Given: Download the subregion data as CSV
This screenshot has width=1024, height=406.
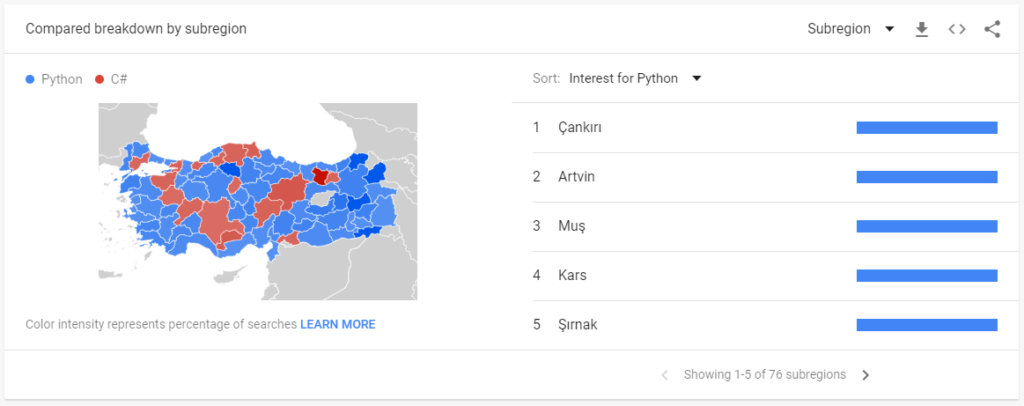Looking at the screenshot, I should [922, 29].
